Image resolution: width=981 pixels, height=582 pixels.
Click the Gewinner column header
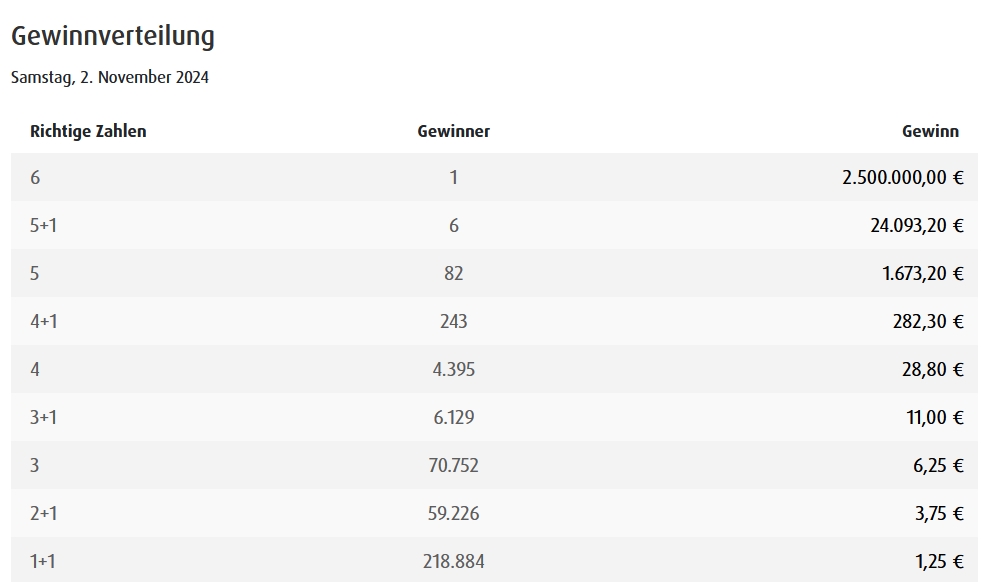pos(454,131)
